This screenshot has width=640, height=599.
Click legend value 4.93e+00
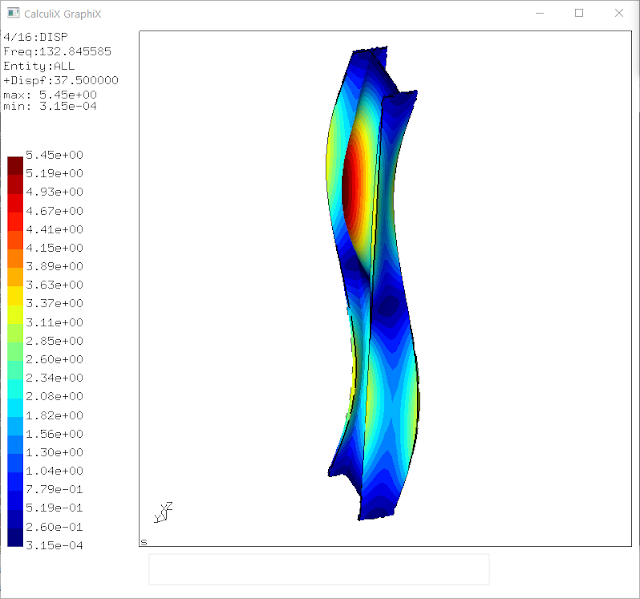(x=54, y=192)
